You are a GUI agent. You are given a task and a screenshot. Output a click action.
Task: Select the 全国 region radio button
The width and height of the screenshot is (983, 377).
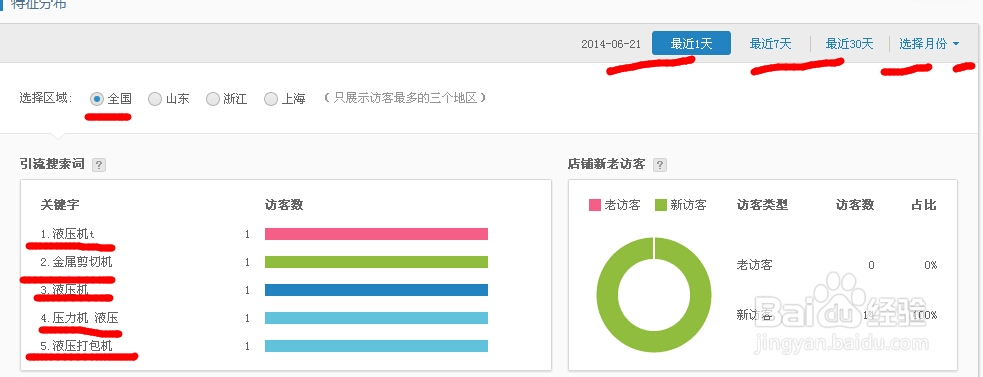click(x=97, y=99)
